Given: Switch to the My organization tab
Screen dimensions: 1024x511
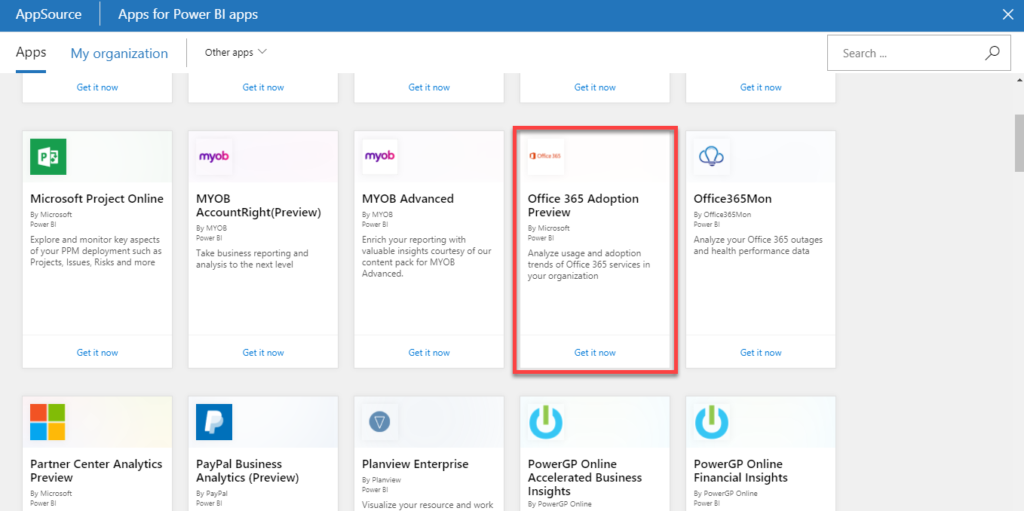Looking at the screenshot, I should tap(120, 54).
